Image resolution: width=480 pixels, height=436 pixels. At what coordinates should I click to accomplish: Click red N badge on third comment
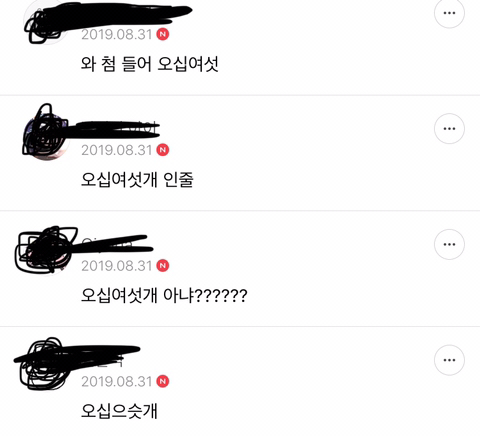163,266
